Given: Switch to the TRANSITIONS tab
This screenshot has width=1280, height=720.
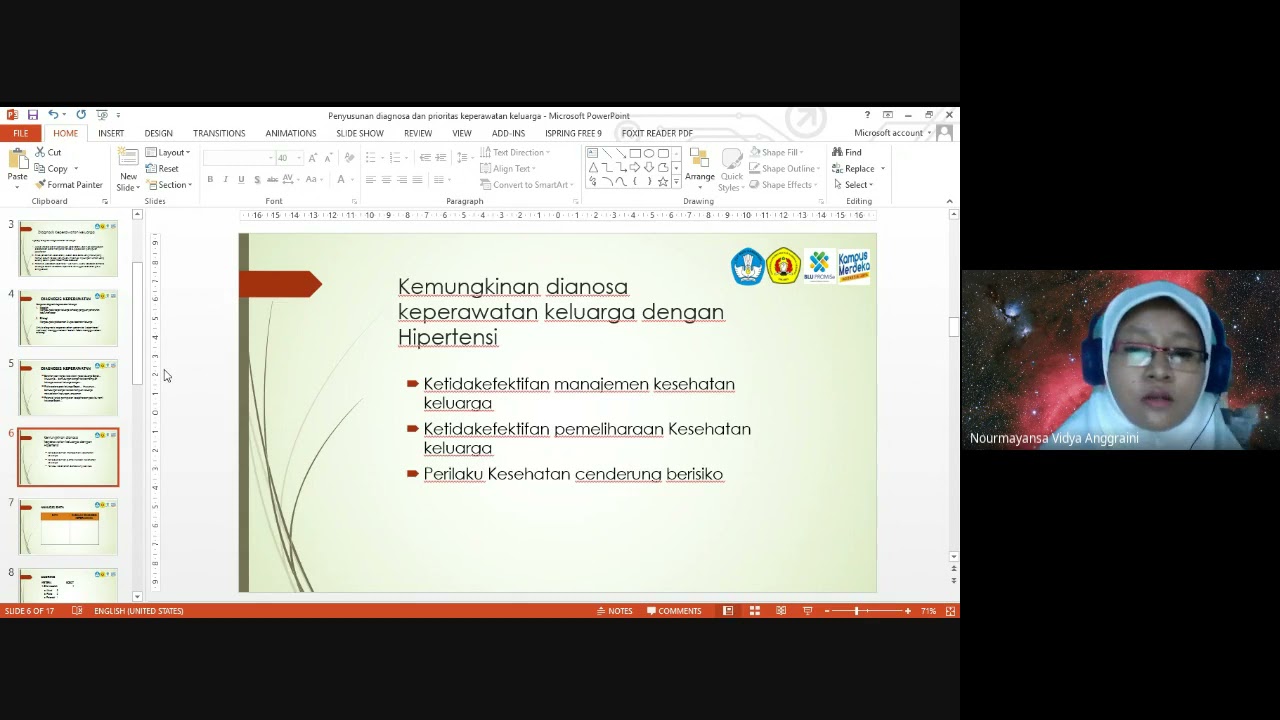Looking at the screenshot, I should [x=219, y=133].
